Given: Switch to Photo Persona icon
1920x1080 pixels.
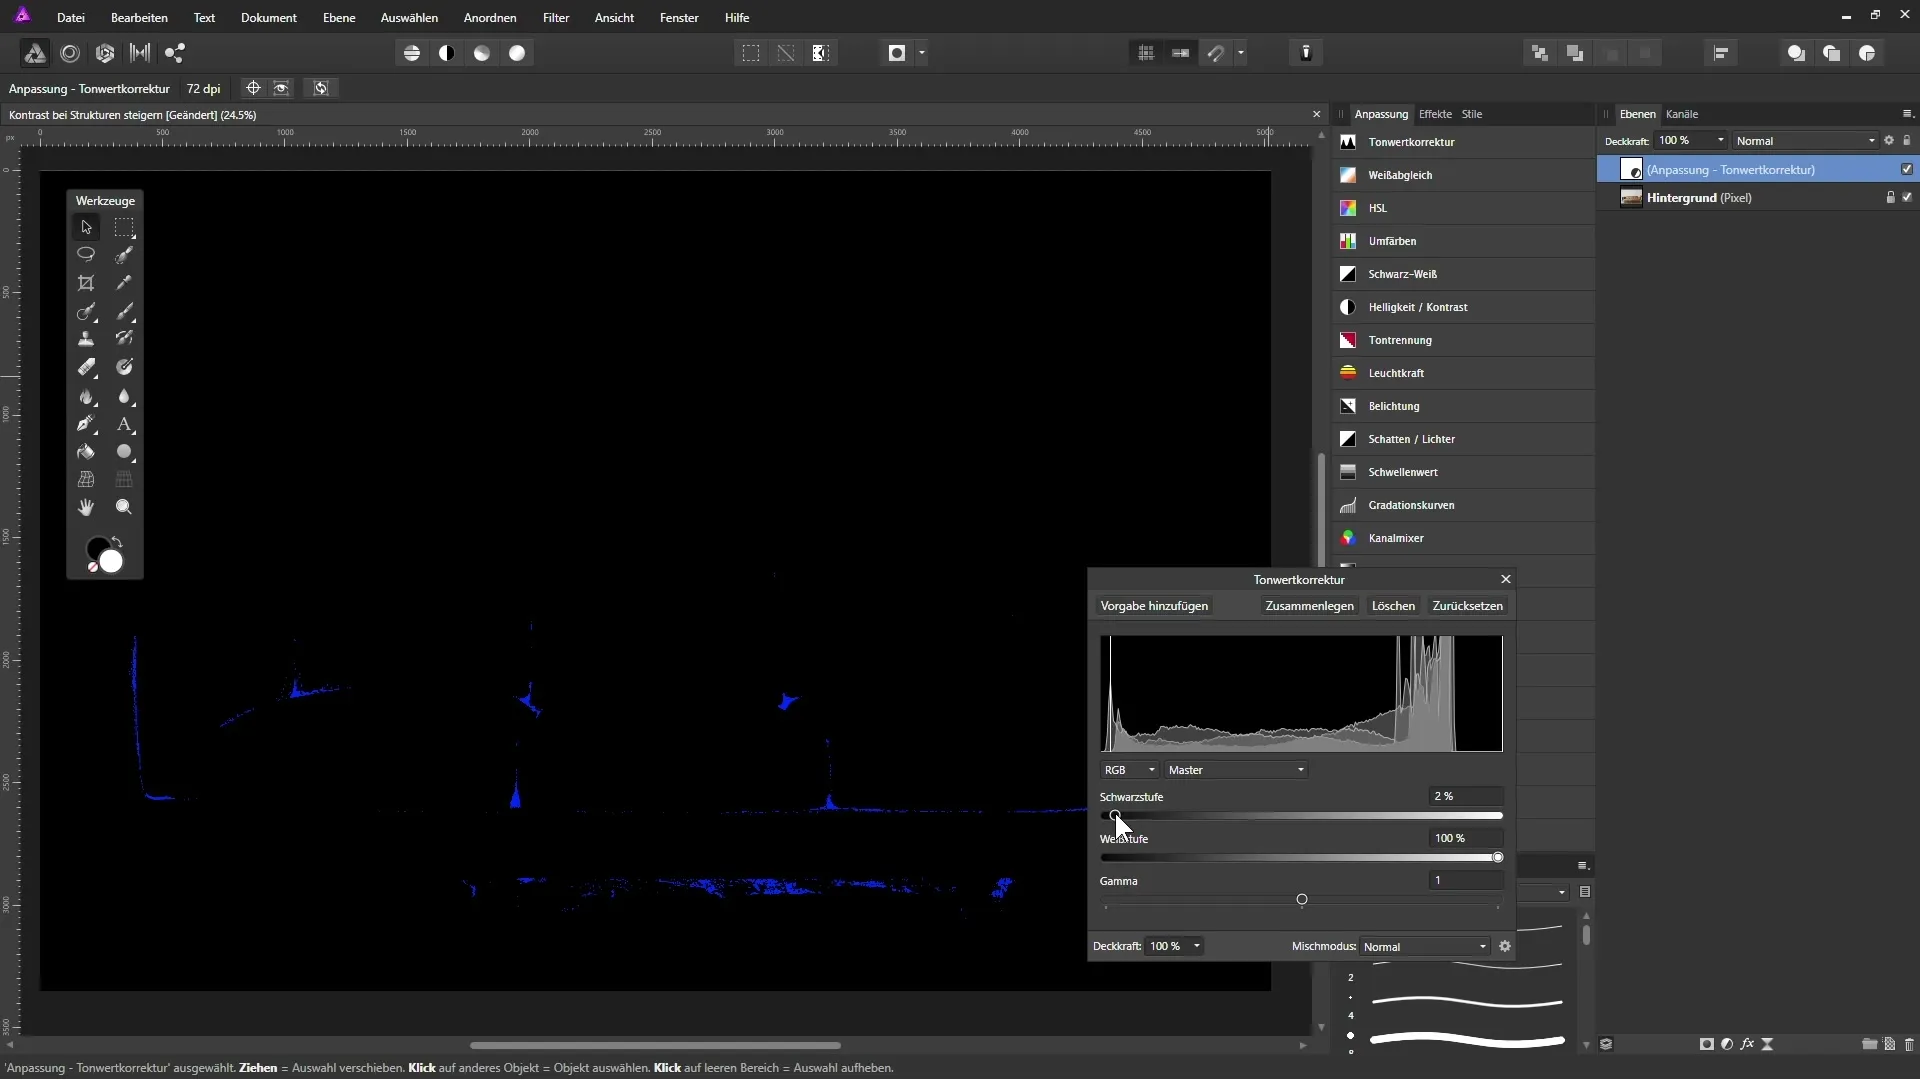Looking at the screenshot, I should click(x=35, y=53).
